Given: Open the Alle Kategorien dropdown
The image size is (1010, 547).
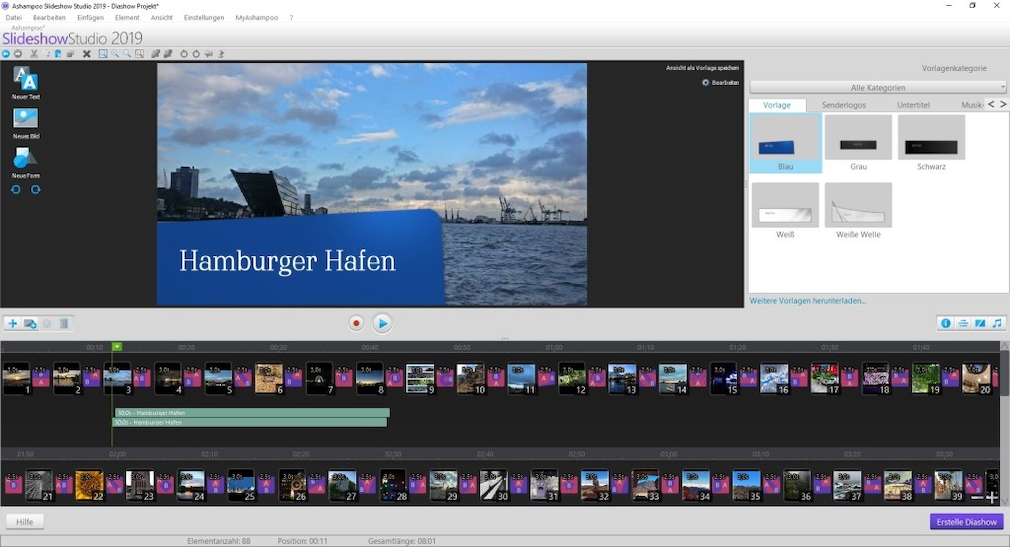Looking at the screenshot, I should click(x=877, y=87).
